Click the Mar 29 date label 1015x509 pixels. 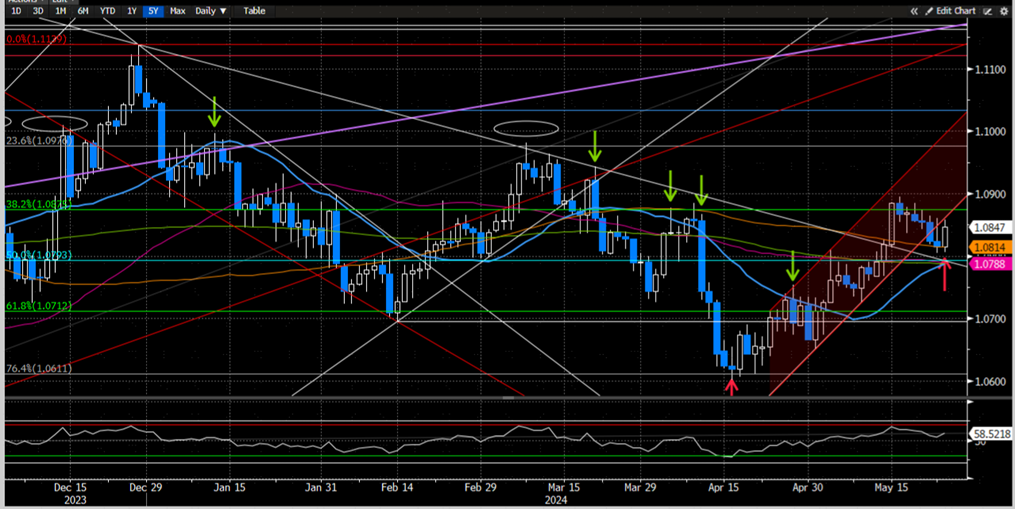(x=640, y=487)
